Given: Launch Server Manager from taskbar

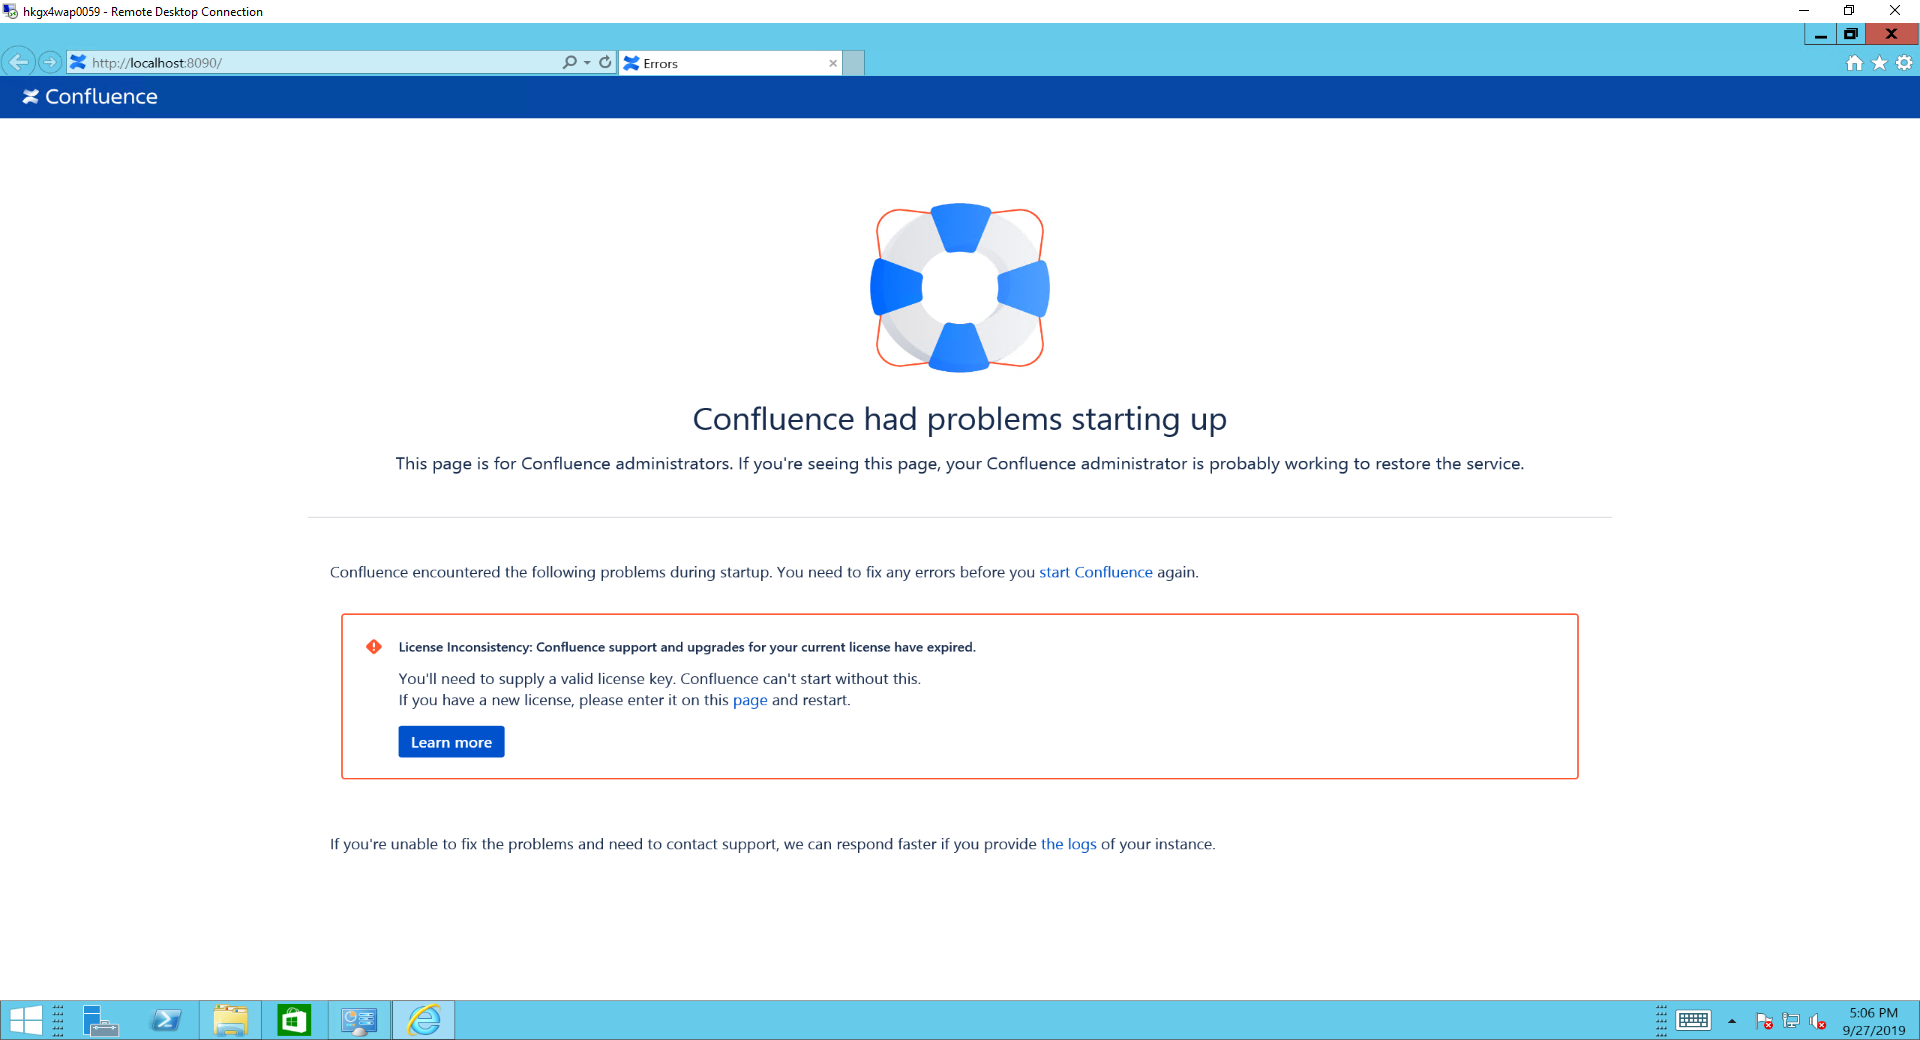Looking at the screenshot, I should pyautogui.click(x=100, y=1021).
